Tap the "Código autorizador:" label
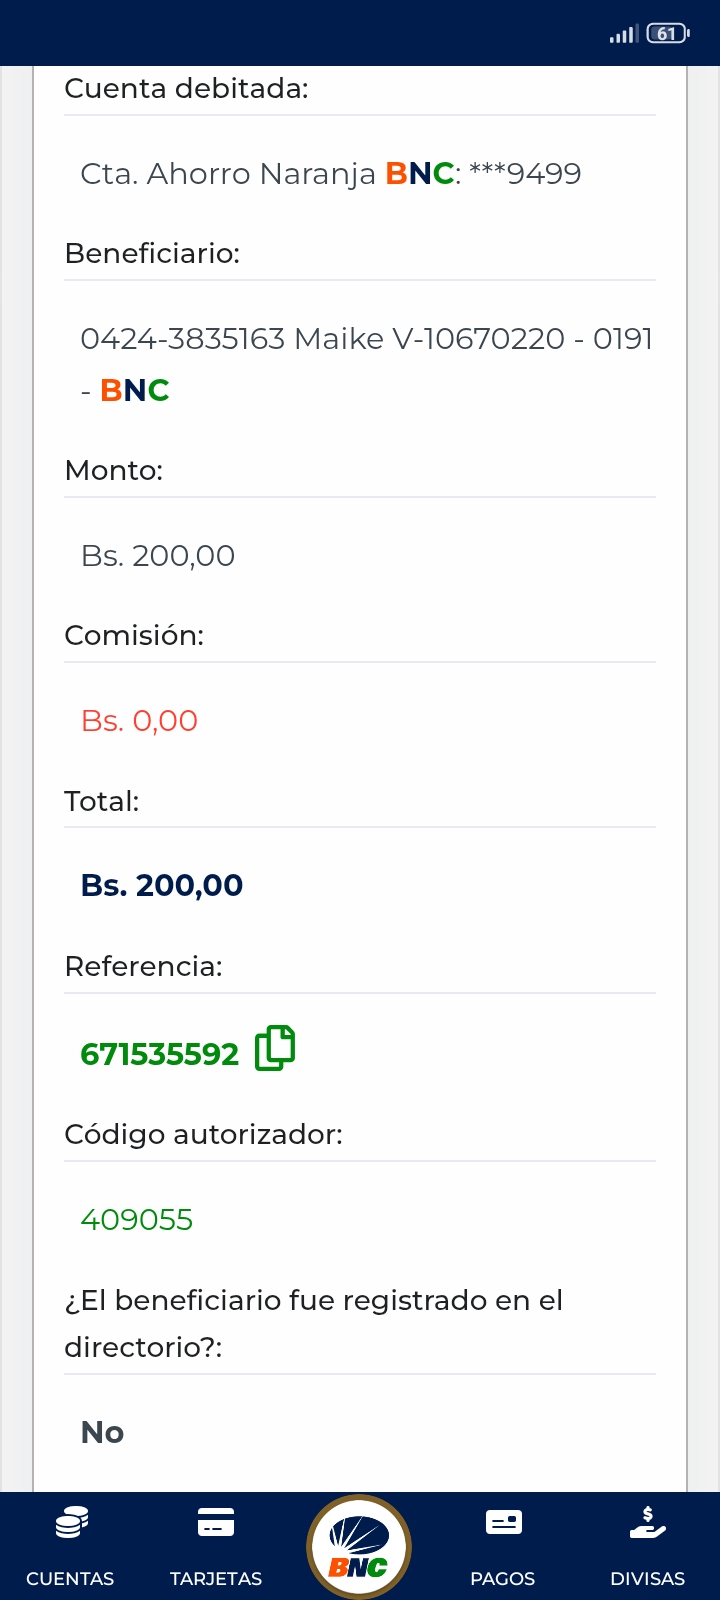Screen dimensions: 720x1600 [x=203, y=1135]
